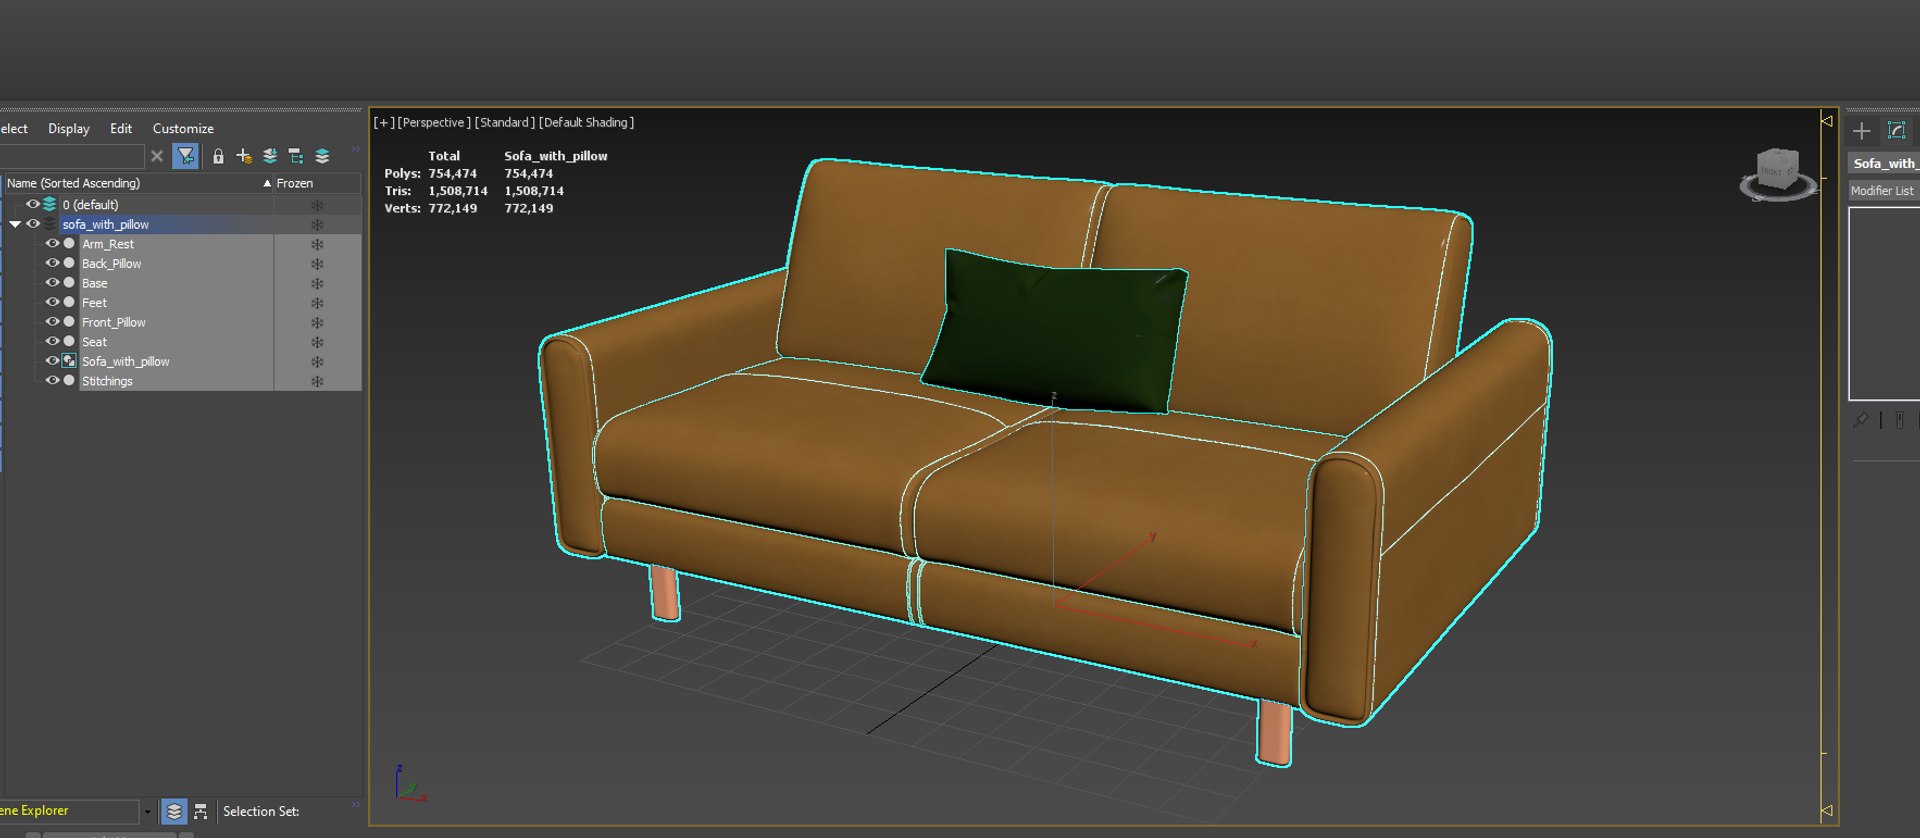Image resolution: width=1920 pixels, height=838 pixels.
Task: Toggle frozen snowflake for Arm_Rest
Action: pyautogui.click(x=317, y=244)
